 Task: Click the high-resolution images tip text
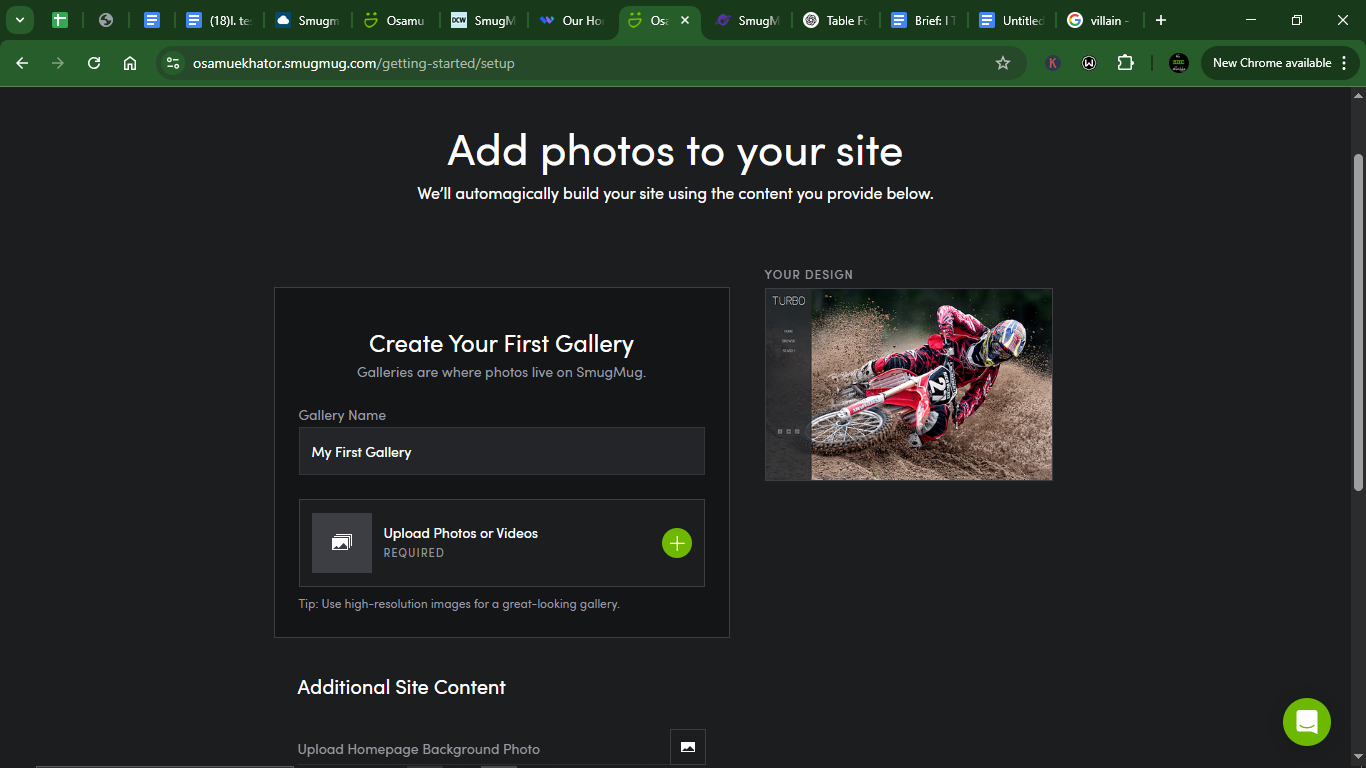pyautogui.click(x=459, y=604)
